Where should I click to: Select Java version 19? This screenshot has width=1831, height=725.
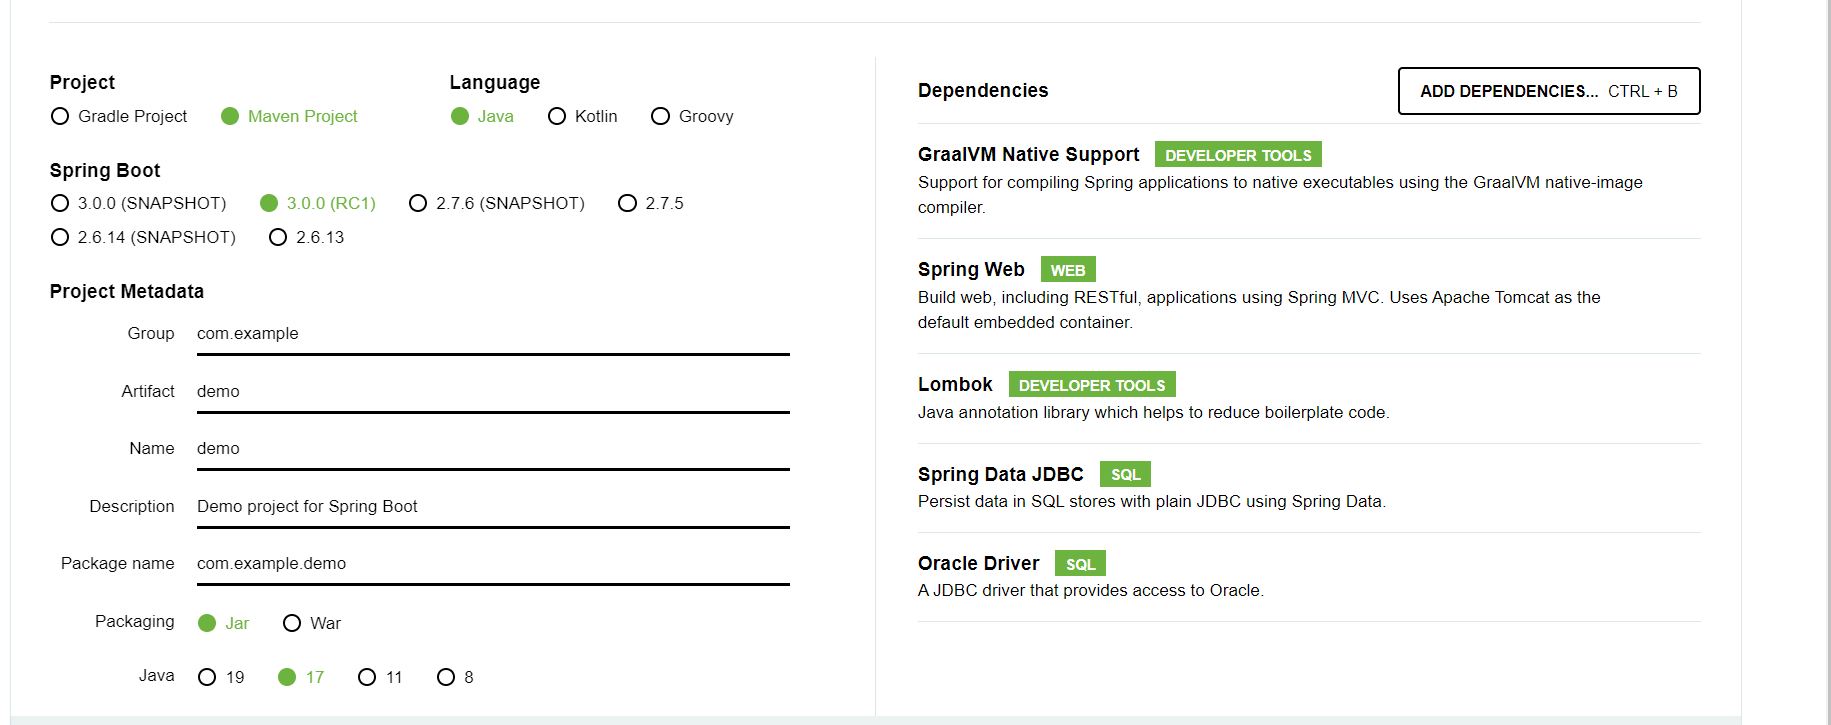pyautogui.click(x=221, y=677)
